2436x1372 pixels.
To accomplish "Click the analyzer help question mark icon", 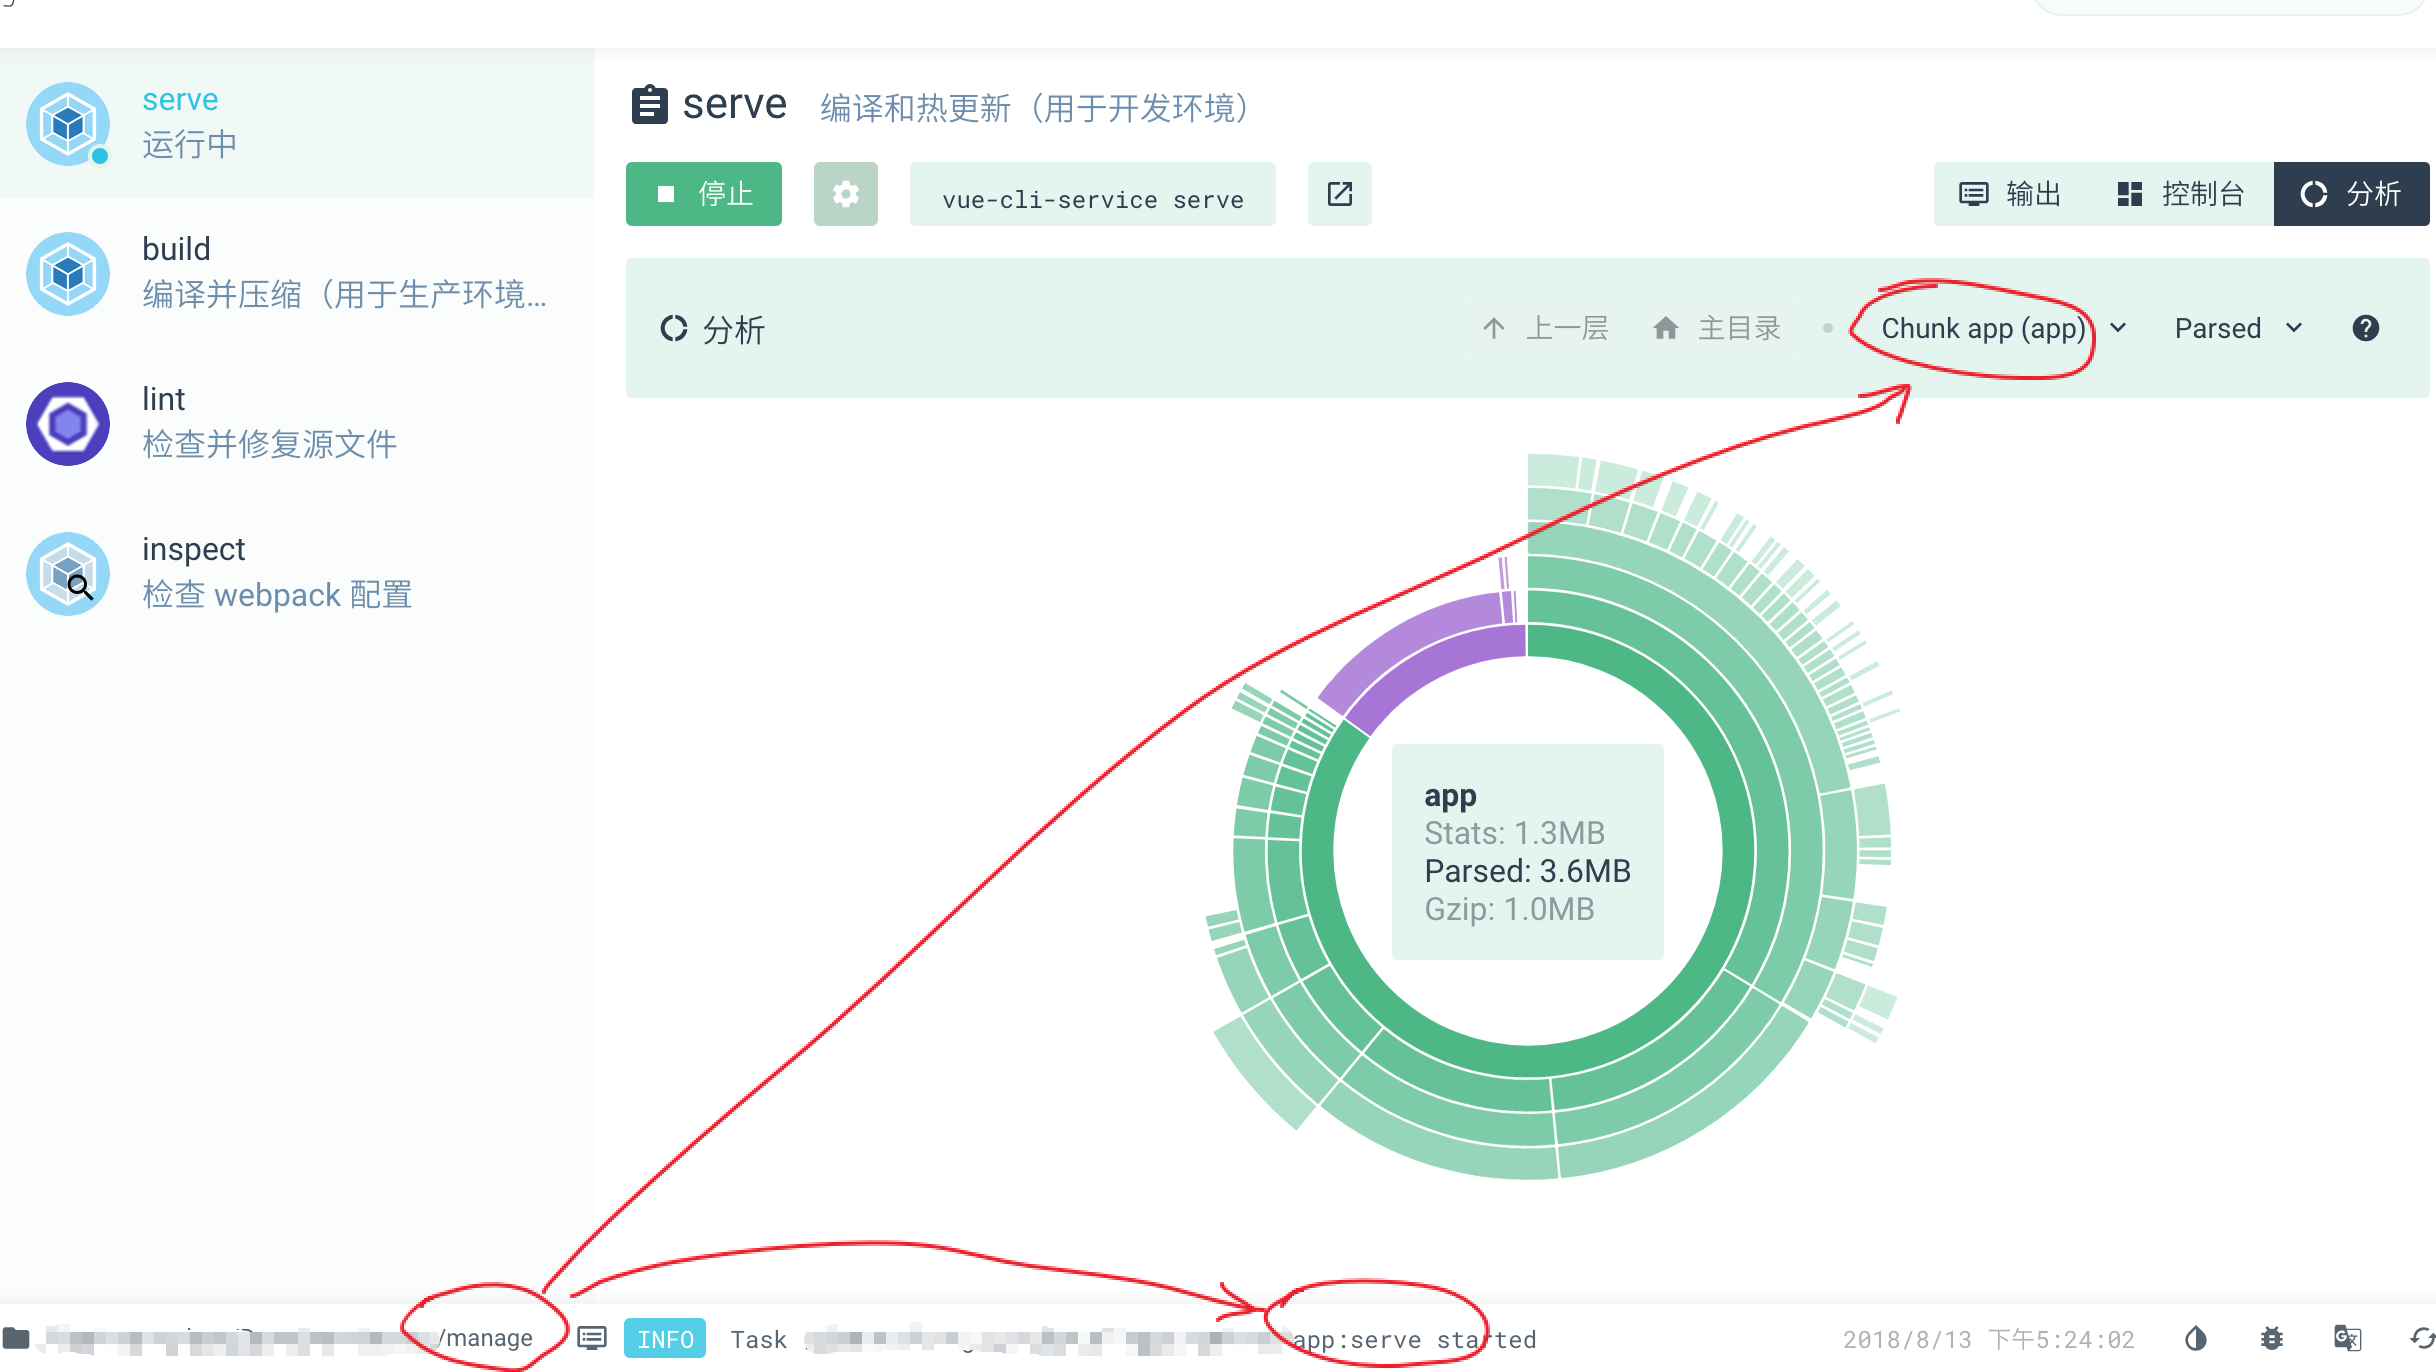I will [2365, 328].
